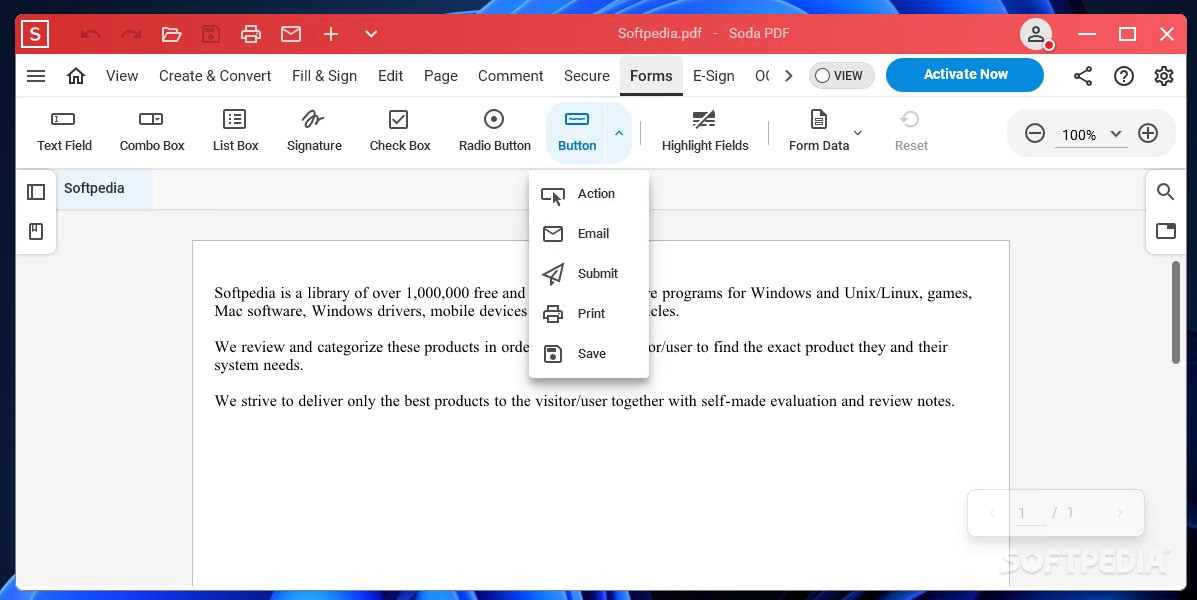Screen dimensions: 1197x600
Task: Redo the last action
Action: 131,34
